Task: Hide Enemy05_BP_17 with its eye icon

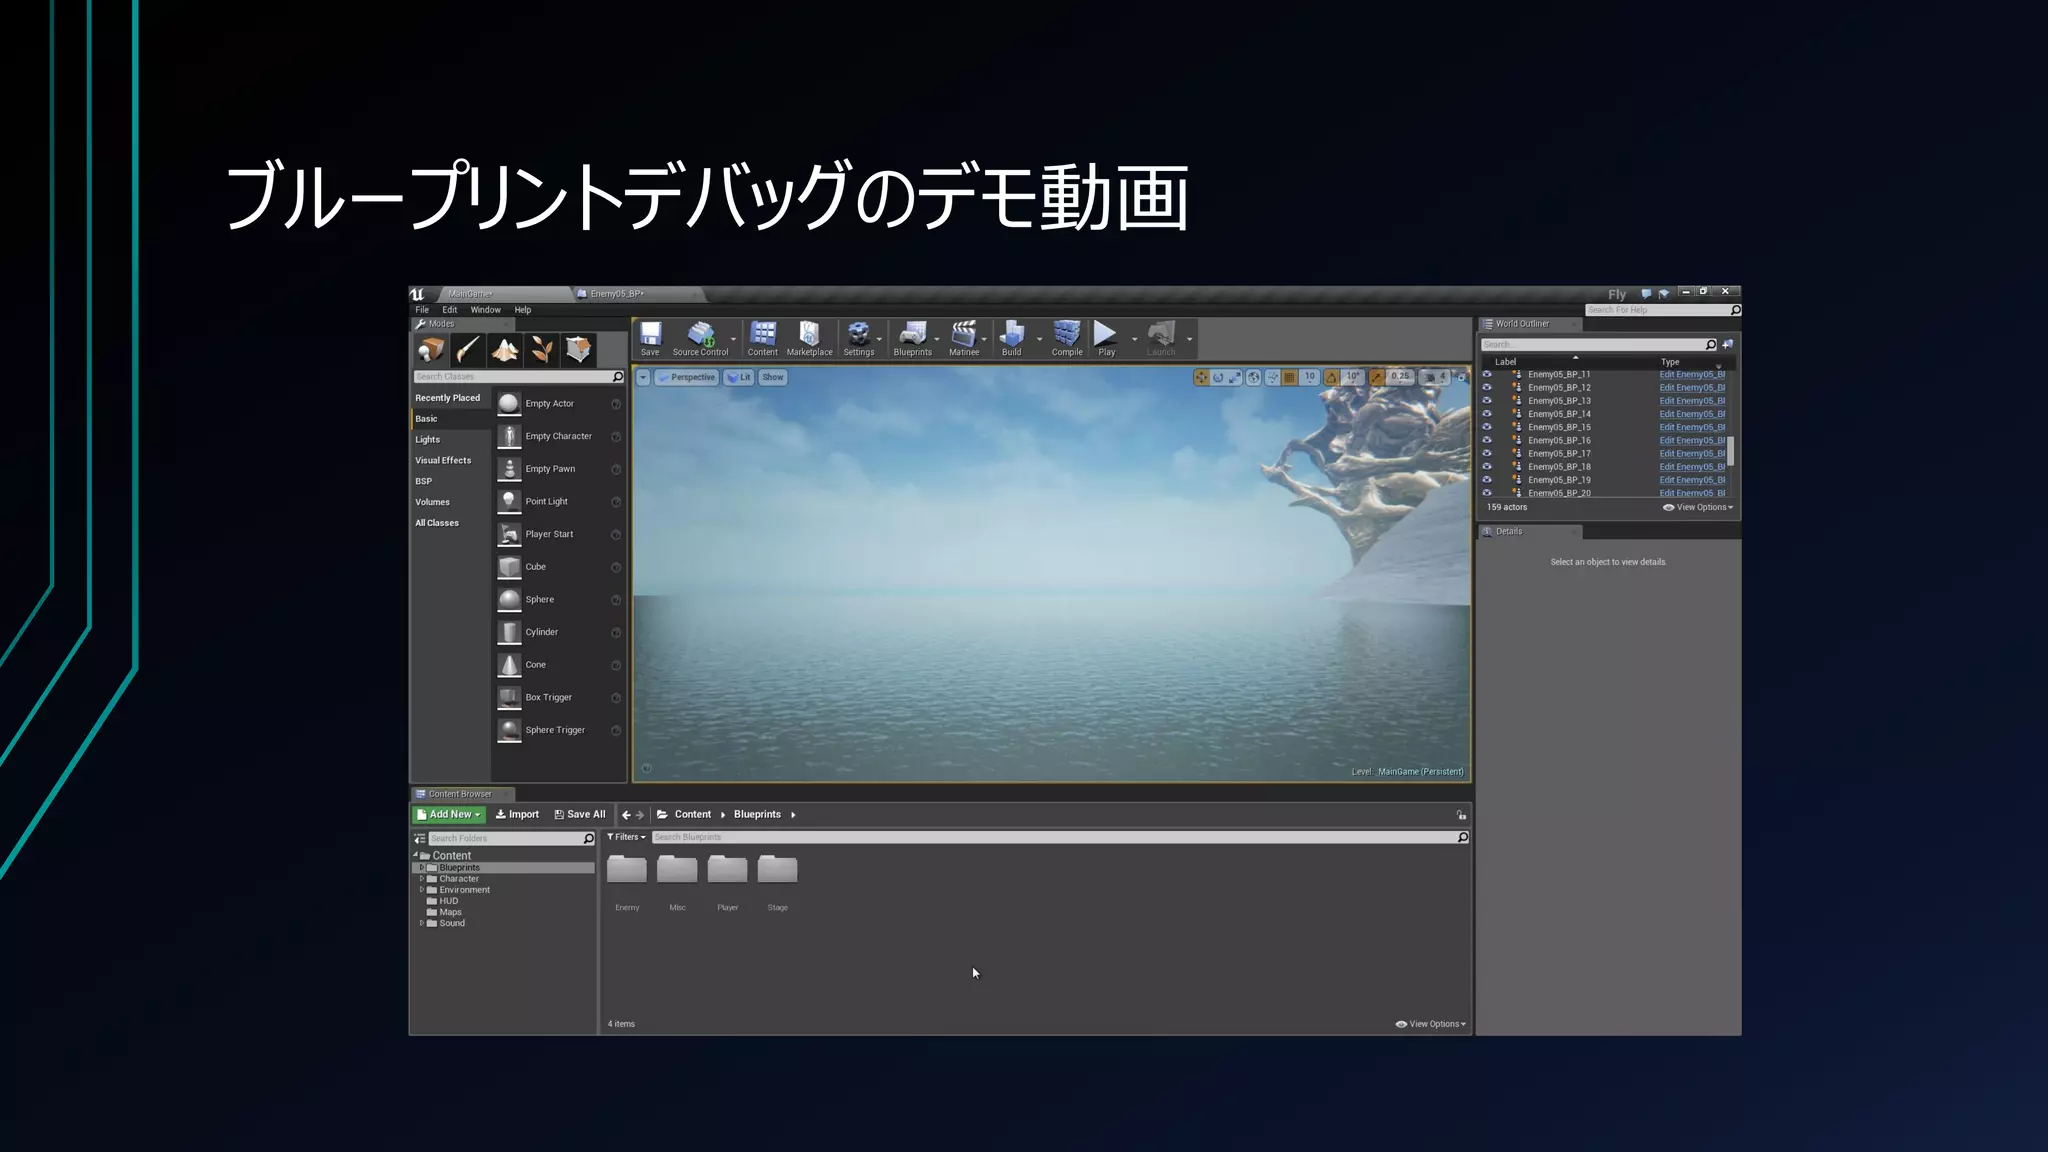Action: 1487,453
